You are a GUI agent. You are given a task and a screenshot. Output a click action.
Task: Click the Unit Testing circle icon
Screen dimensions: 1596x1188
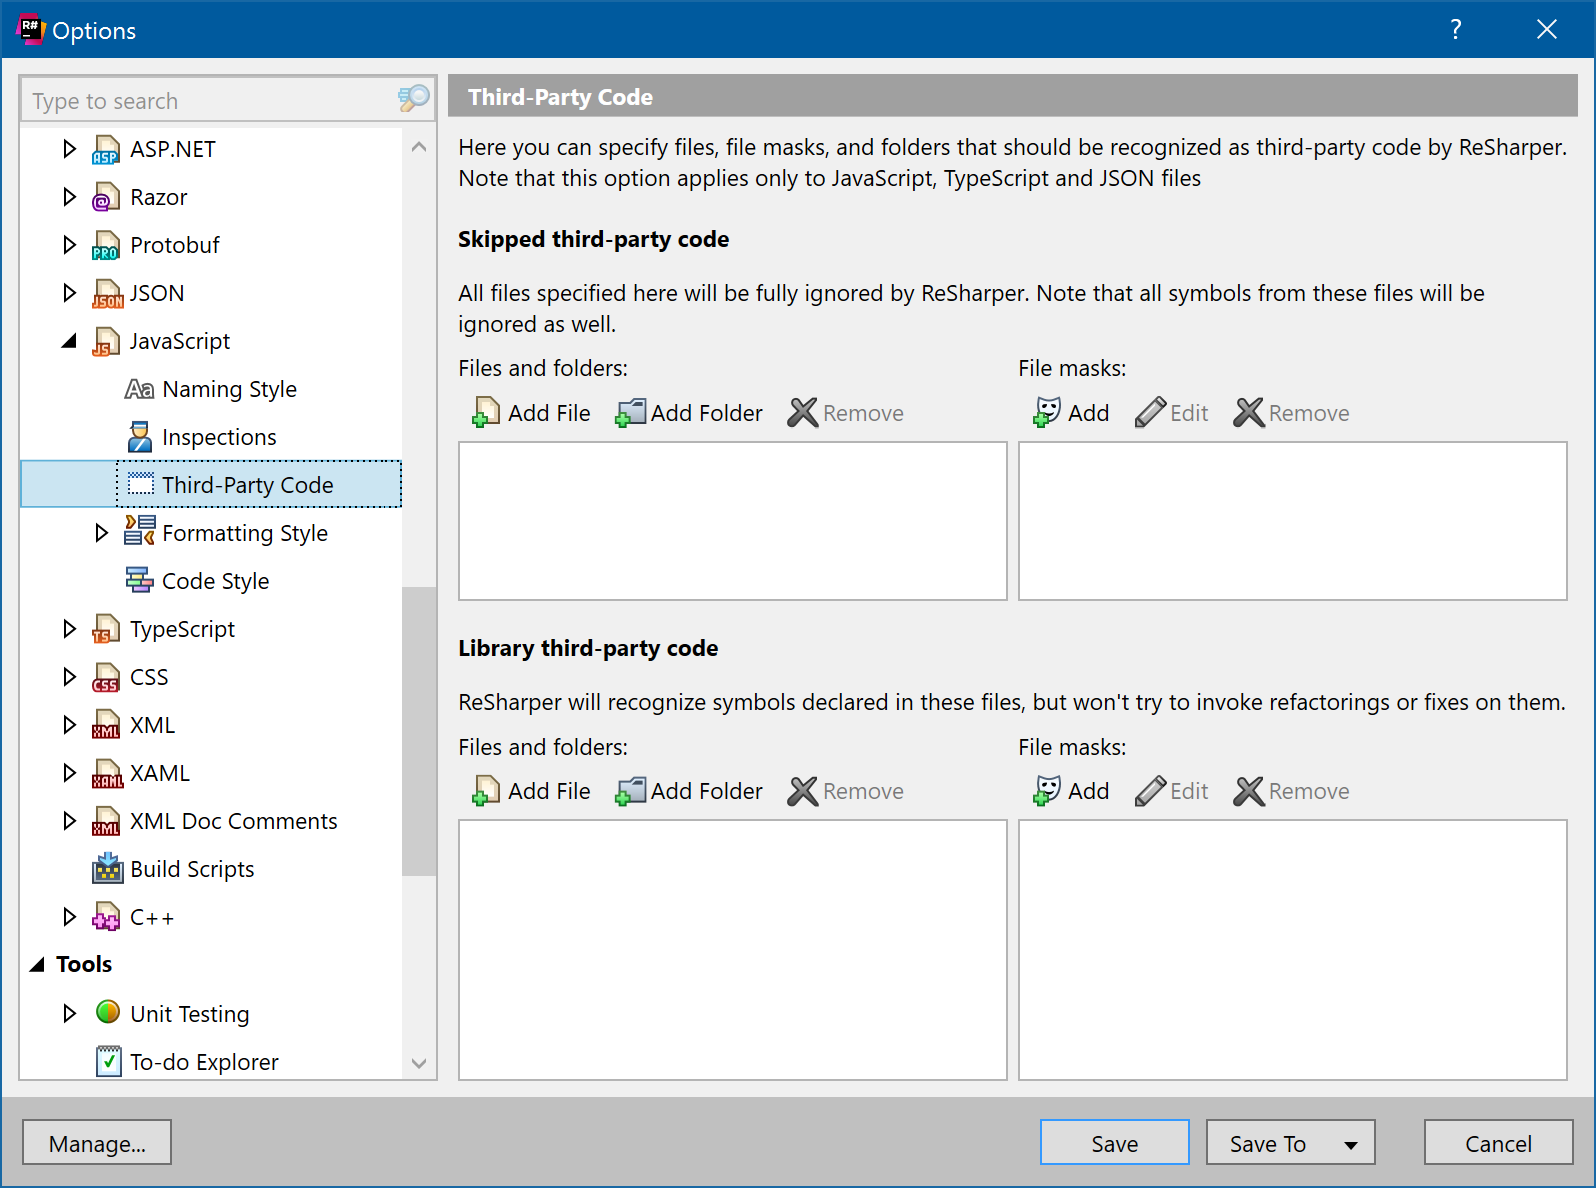(107, 1013)
